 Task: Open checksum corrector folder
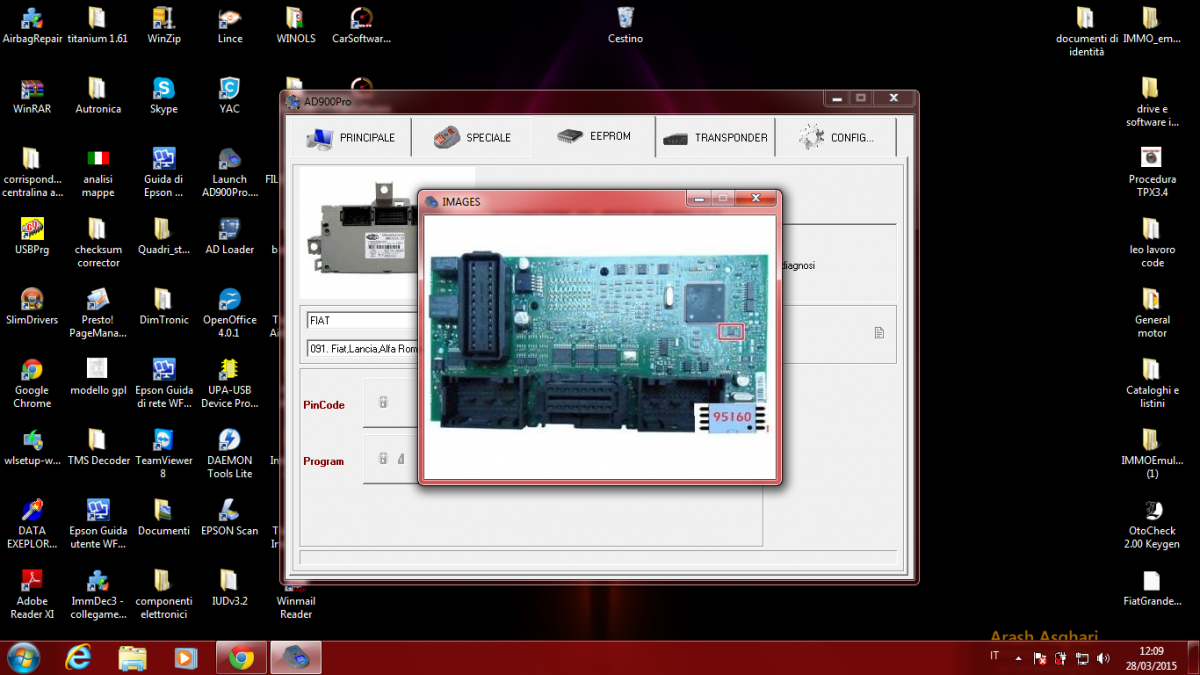(x=97, y=241)
